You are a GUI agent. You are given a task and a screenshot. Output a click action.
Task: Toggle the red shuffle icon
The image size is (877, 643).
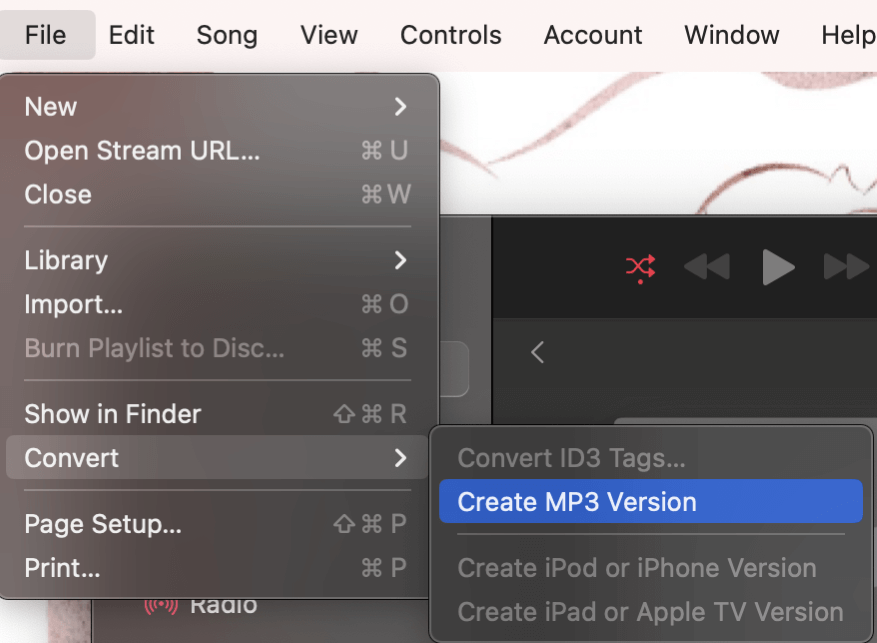point(640,267)
